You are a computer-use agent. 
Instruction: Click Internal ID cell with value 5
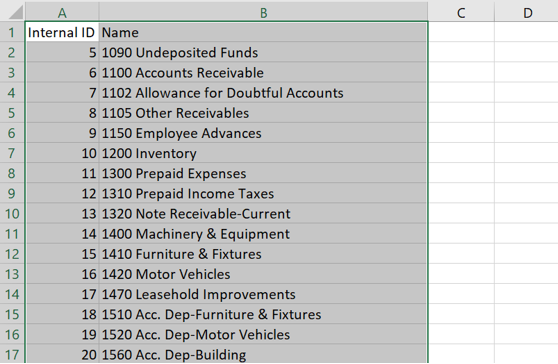(x=62, y=52)
